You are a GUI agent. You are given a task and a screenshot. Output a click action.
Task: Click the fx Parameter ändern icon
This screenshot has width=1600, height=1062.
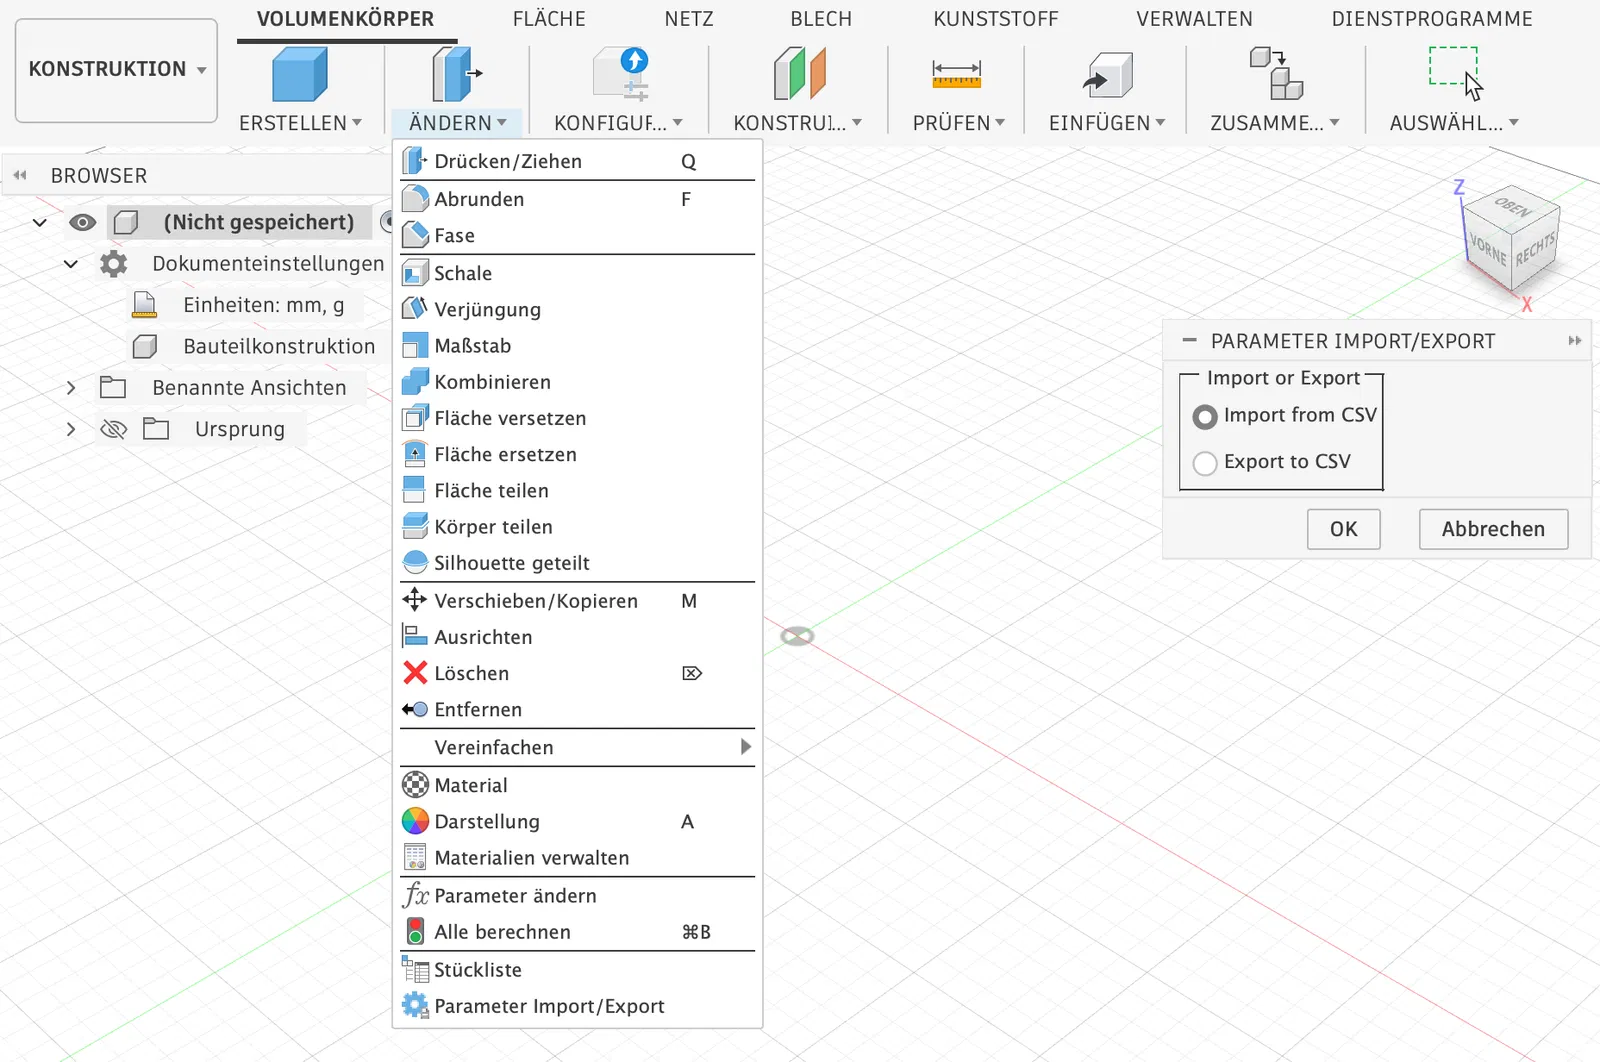coord(415,895)
